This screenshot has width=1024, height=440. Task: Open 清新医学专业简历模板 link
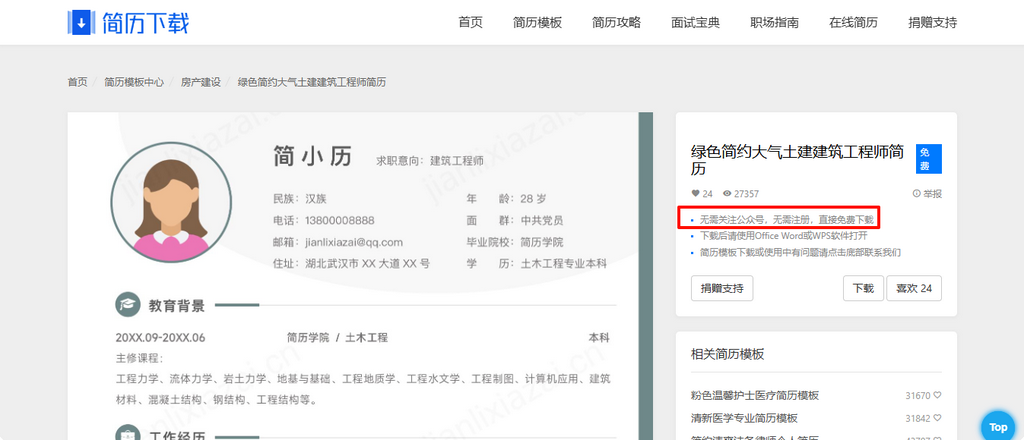[744, 418]
